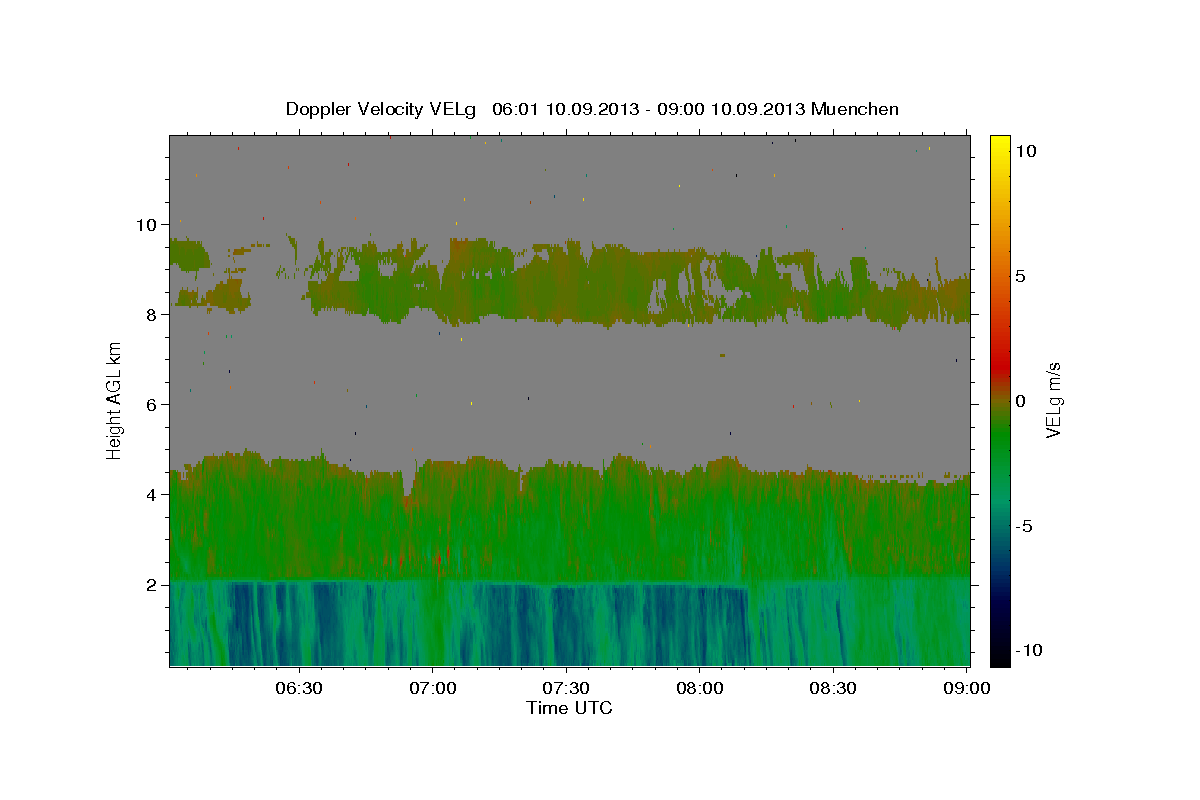Image resolution: width=1200 pixels, height=800 pixels.
Task: Click the colorbar value '5'
Action: coord(1020,276)
